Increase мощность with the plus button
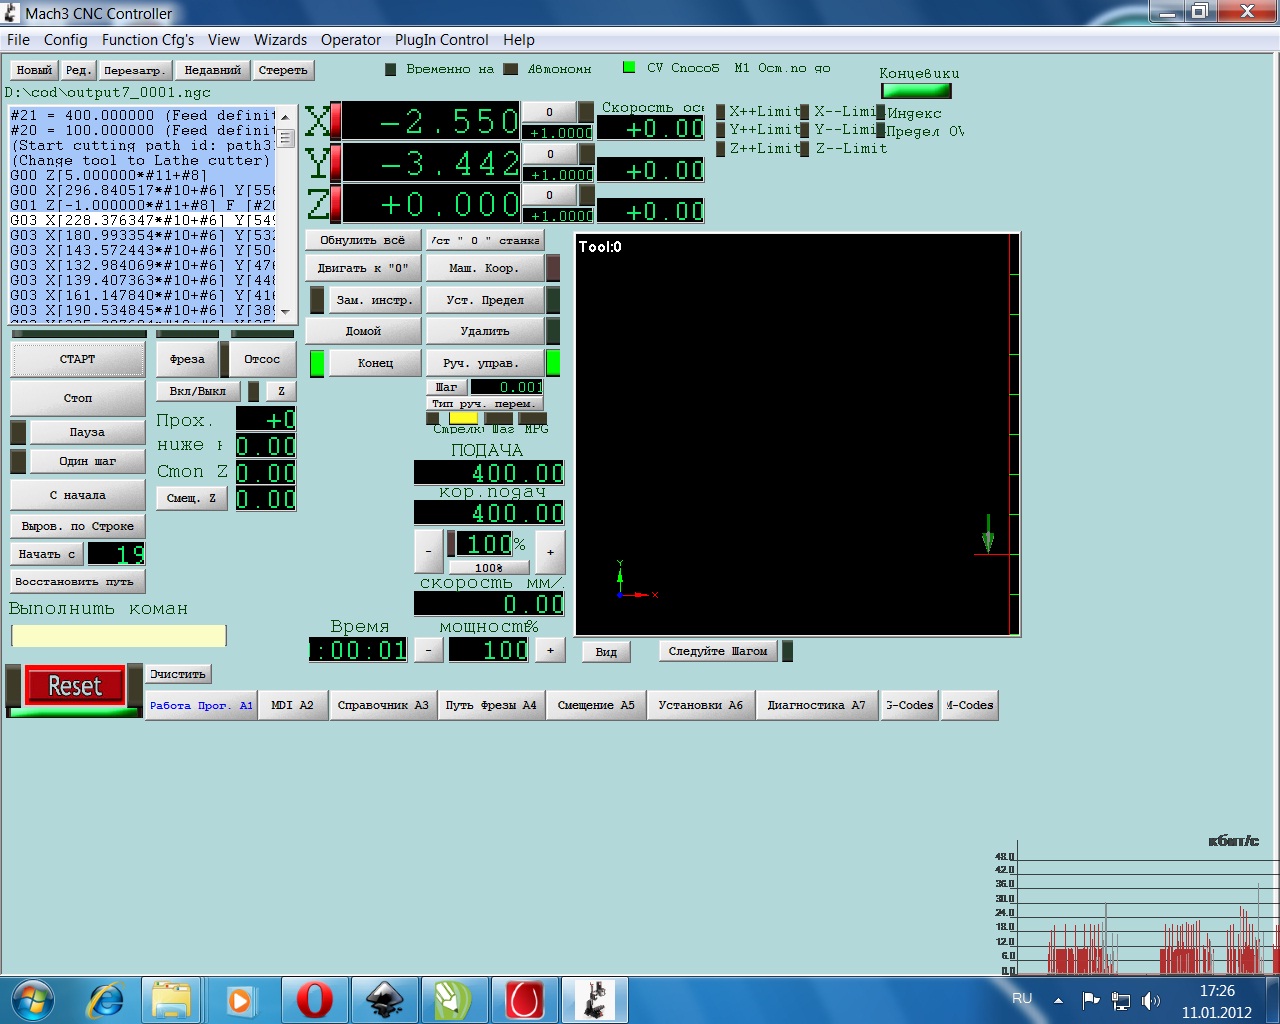The image size is (1280, 1024). 550,650
